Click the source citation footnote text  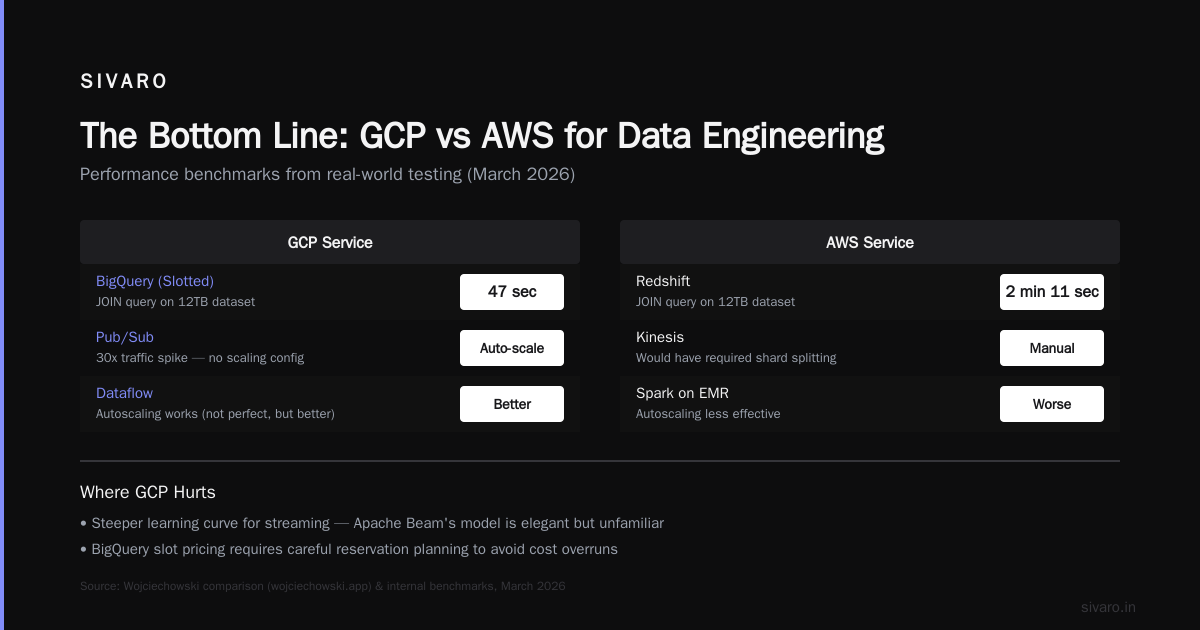323,586
